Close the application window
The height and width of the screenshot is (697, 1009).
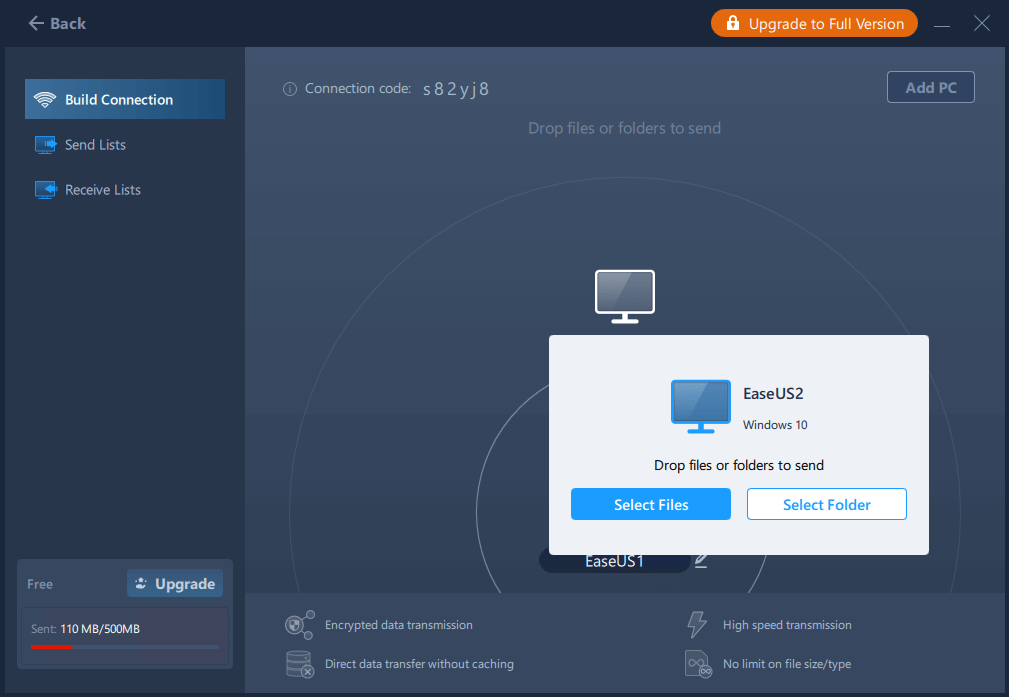click(x=982, y=24)
